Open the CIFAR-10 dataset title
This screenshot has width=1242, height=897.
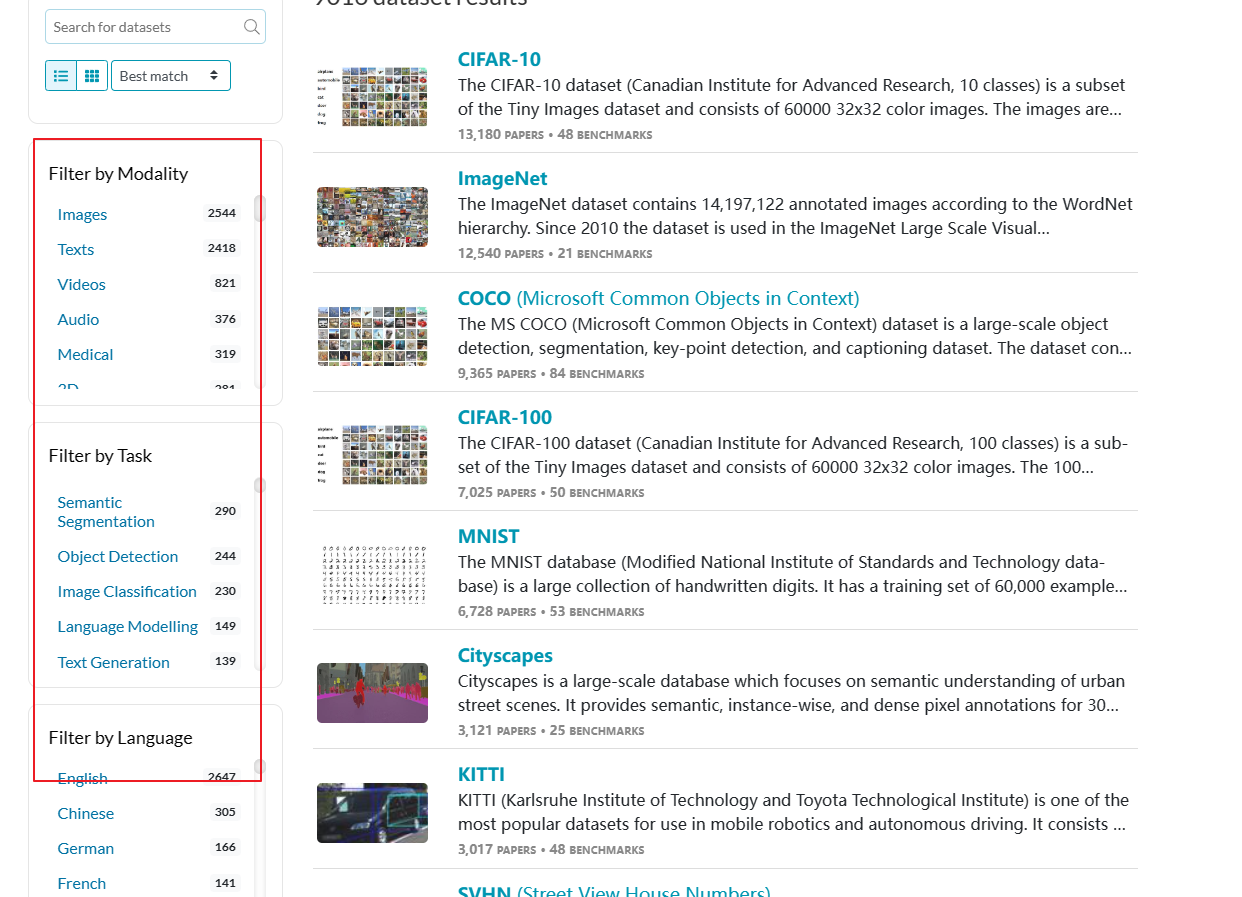[x=499, y=59]
